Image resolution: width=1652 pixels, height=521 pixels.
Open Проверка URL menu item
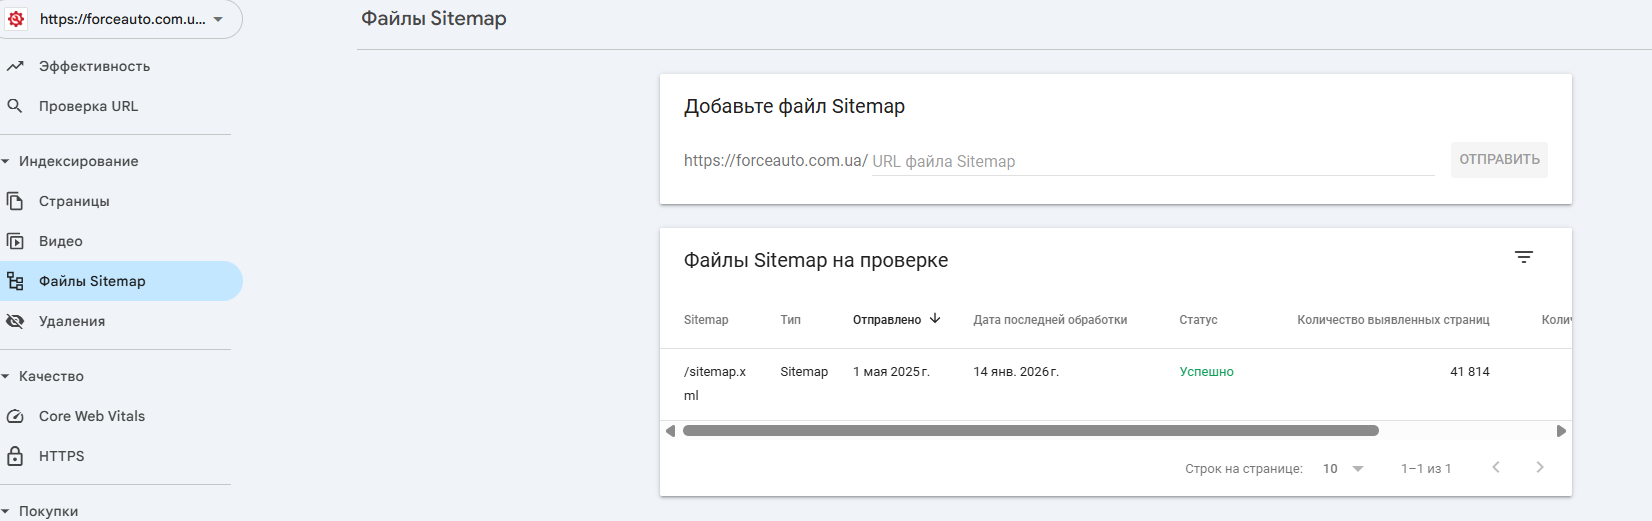click(x=88, y=106)
